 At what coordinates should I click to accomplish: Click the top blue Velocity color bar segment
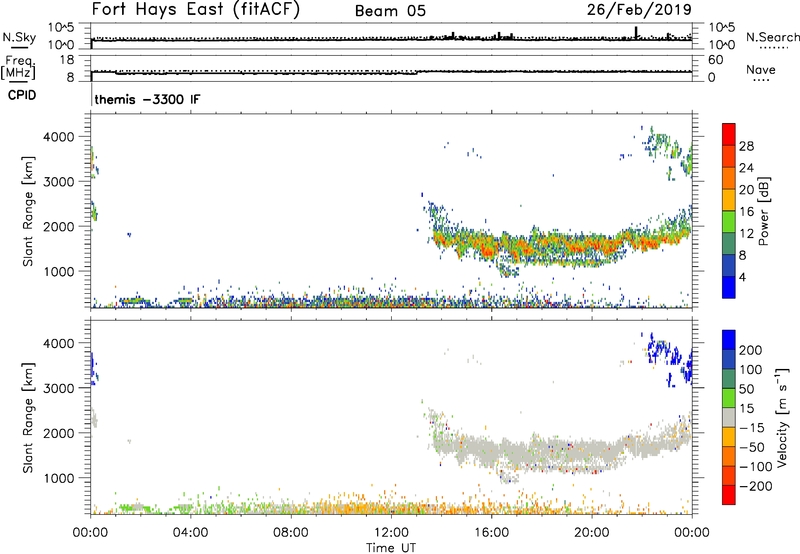pyautogui.click(x=729, y=340)
